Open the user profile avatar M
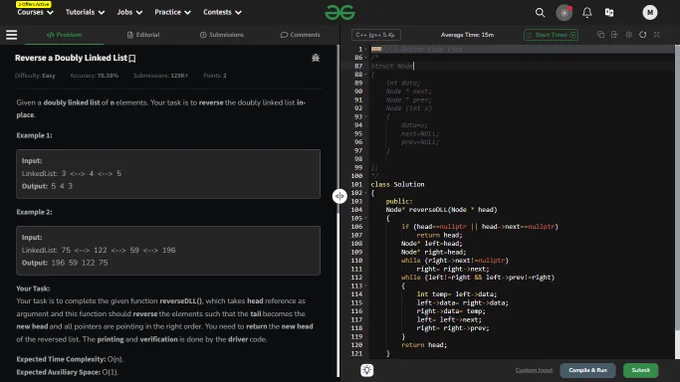 click(x=650, y=13)
